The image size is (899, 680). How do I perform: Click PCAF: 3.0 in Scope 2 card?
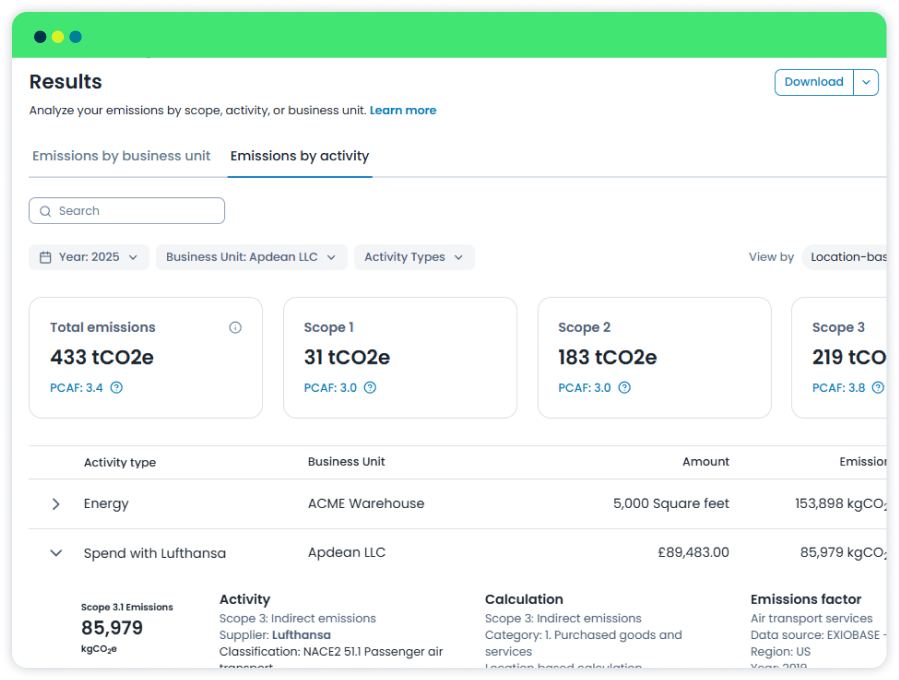[584, 388]
